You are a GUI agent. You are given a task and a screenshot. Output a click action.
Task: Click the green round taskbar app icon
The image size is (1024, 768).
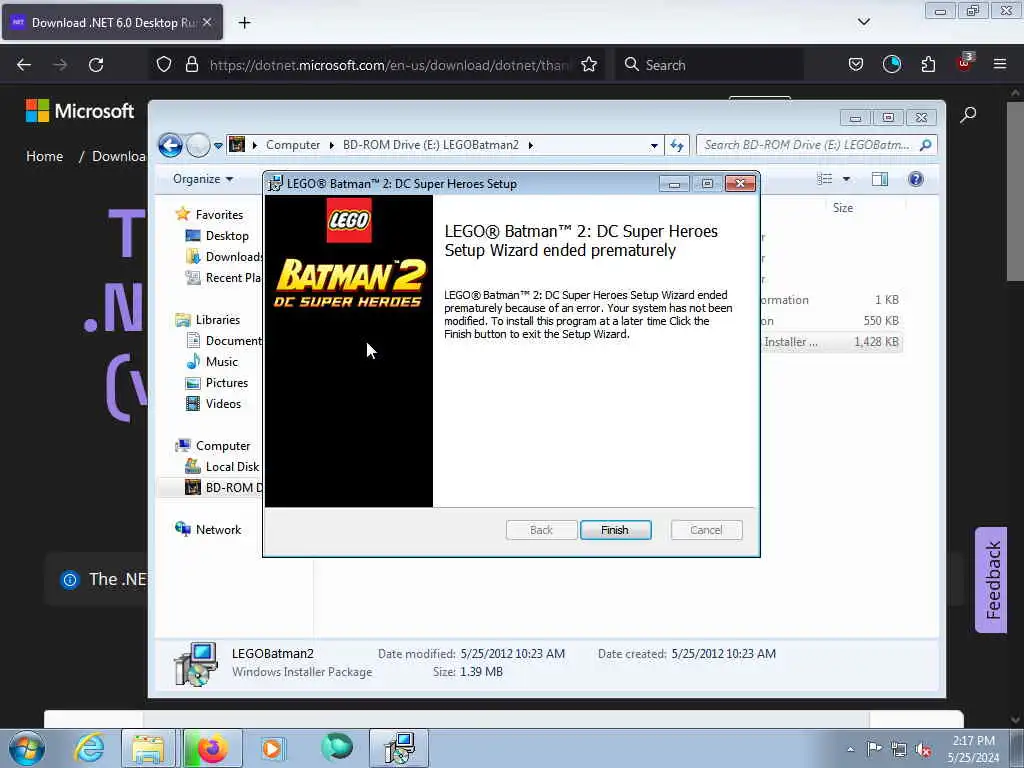337,747
